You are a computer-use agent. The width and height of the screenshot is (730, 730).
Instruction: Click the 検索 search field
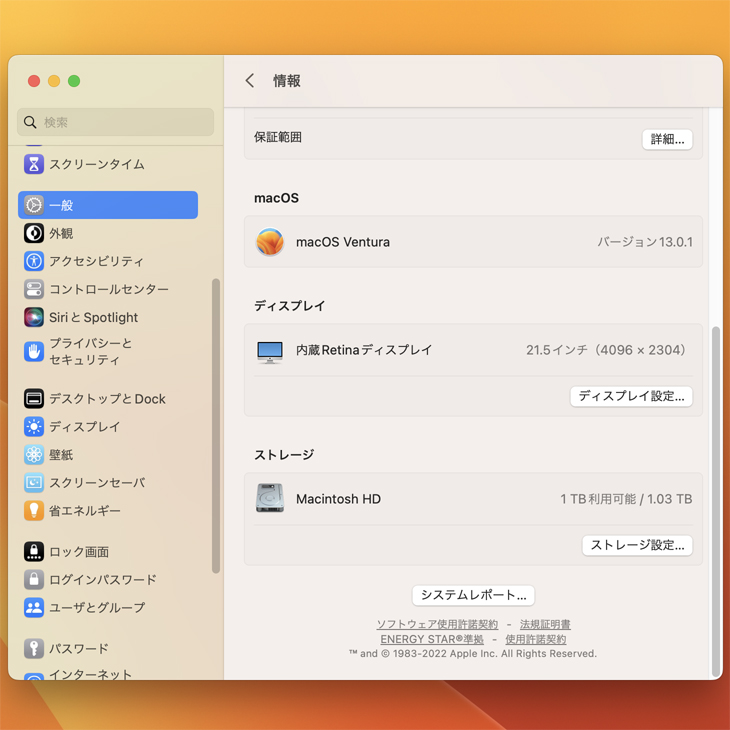pyautogui.click(x=115, y=122)
